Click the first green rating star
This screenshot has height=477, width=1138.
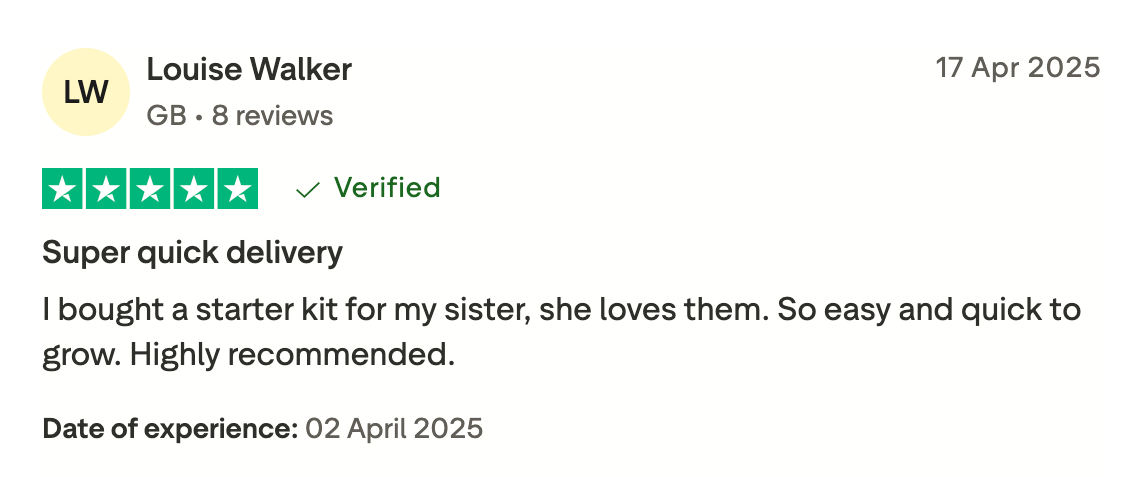coord(63,189)
